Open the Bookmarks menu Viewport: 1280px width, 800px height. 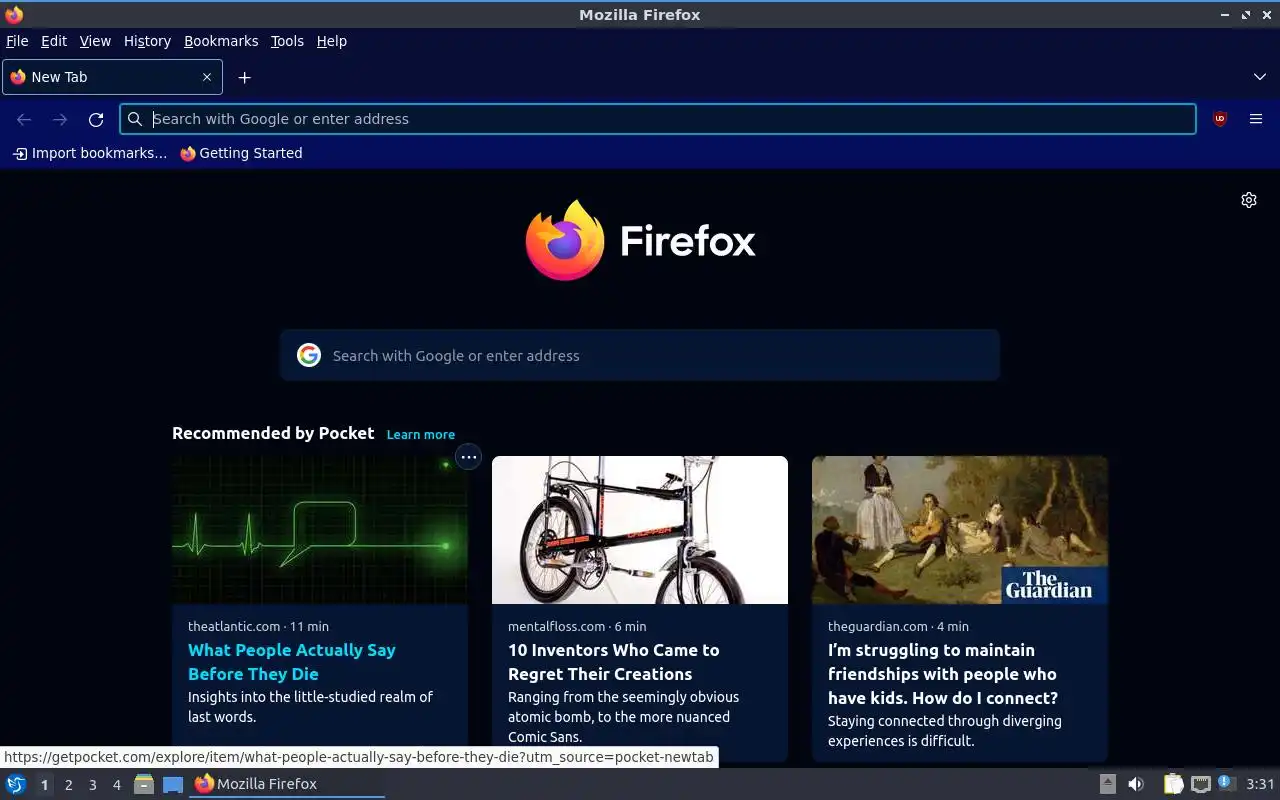click(221, 41)
